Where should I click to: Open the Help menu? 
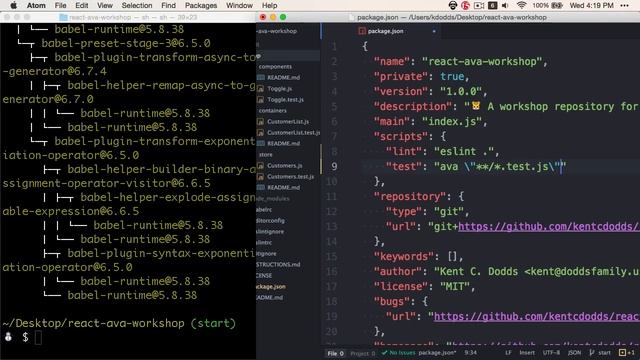269,5
